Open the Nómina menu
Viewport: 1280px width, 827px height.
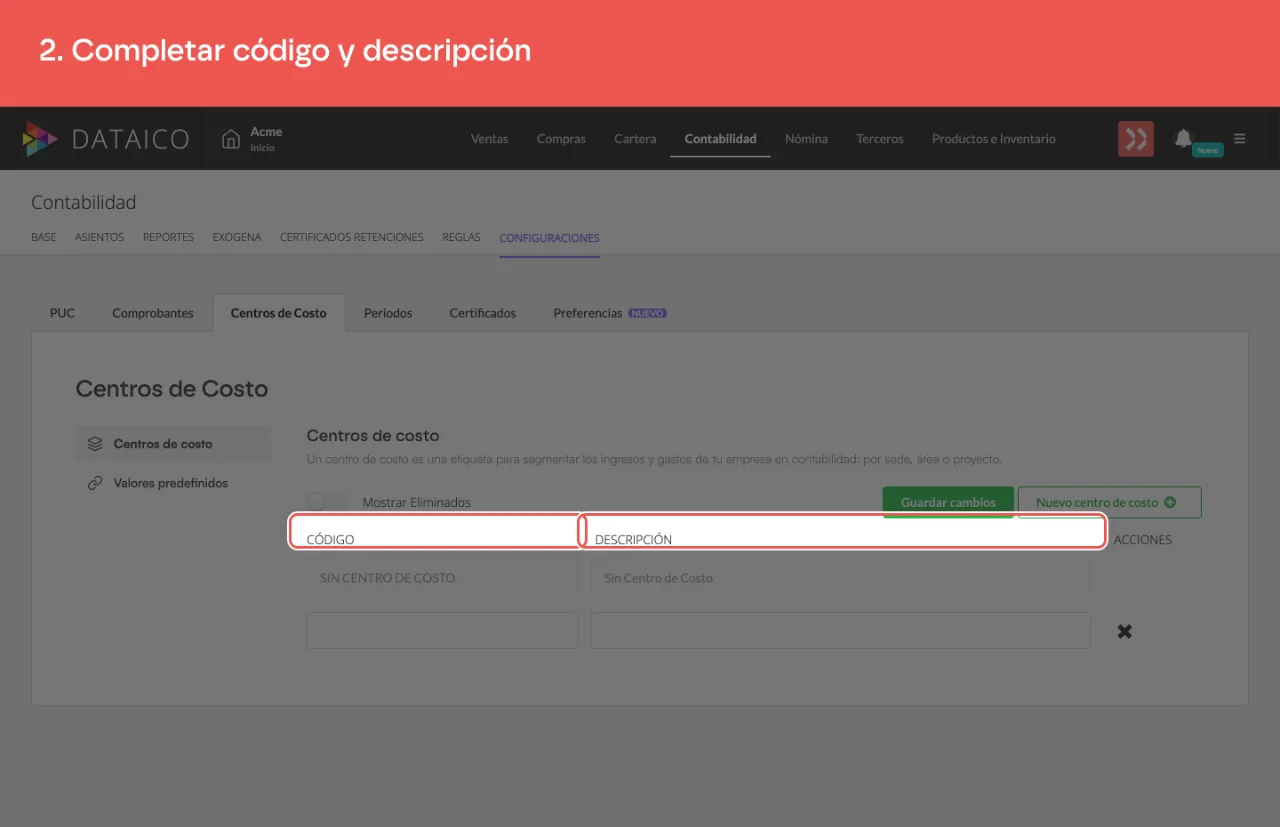(806, 139)
